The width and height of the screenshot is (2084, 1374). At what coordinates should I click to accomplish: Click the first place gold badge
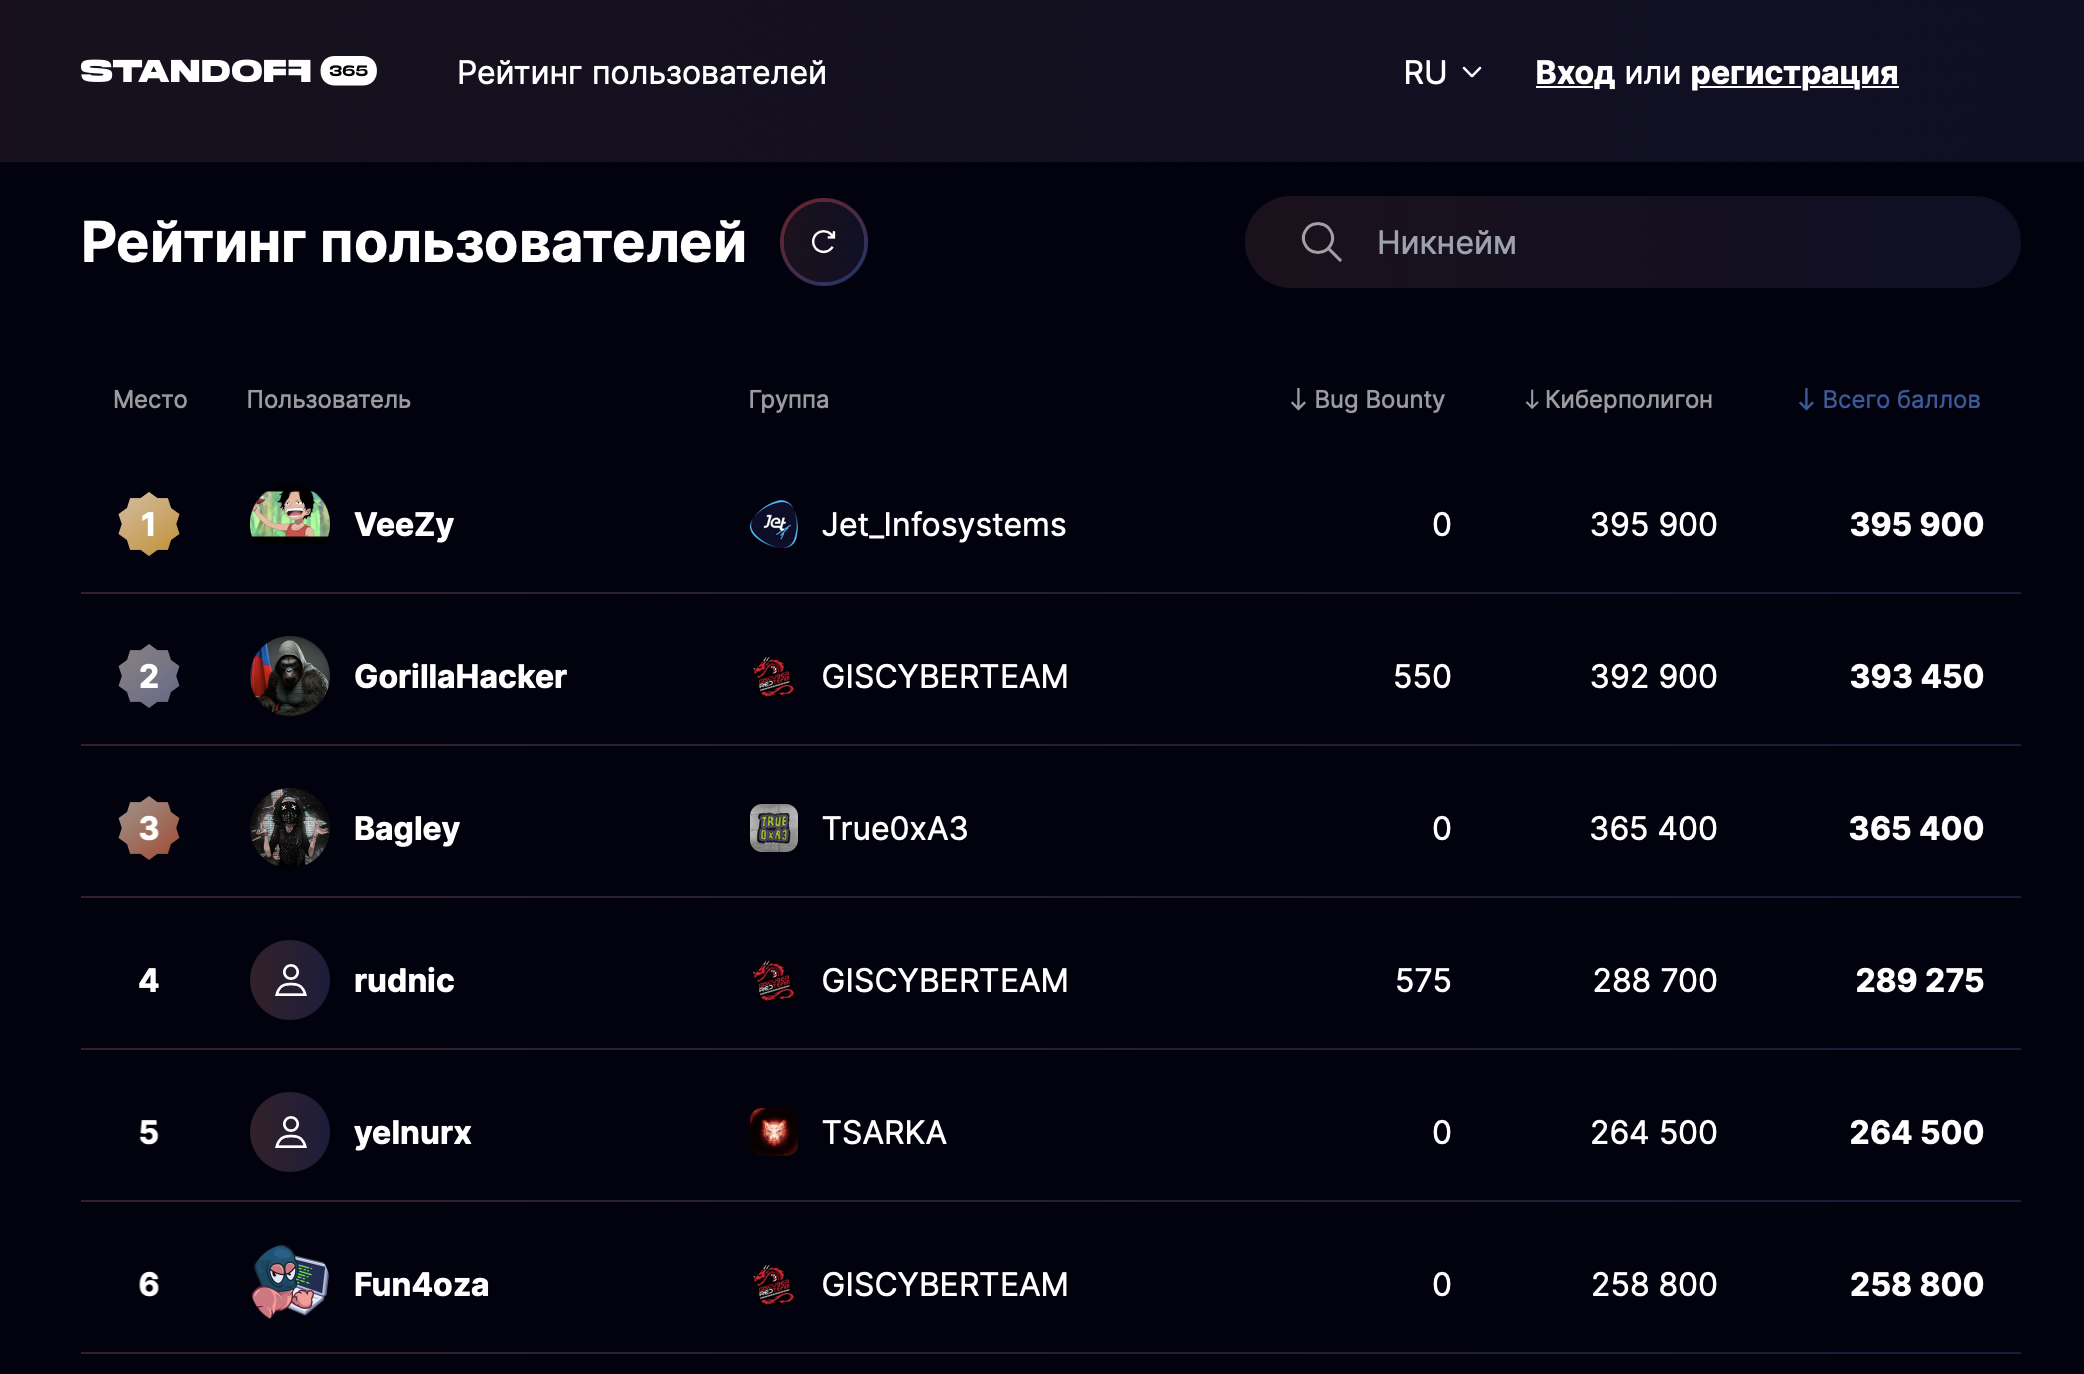click(x=149, y=524)
